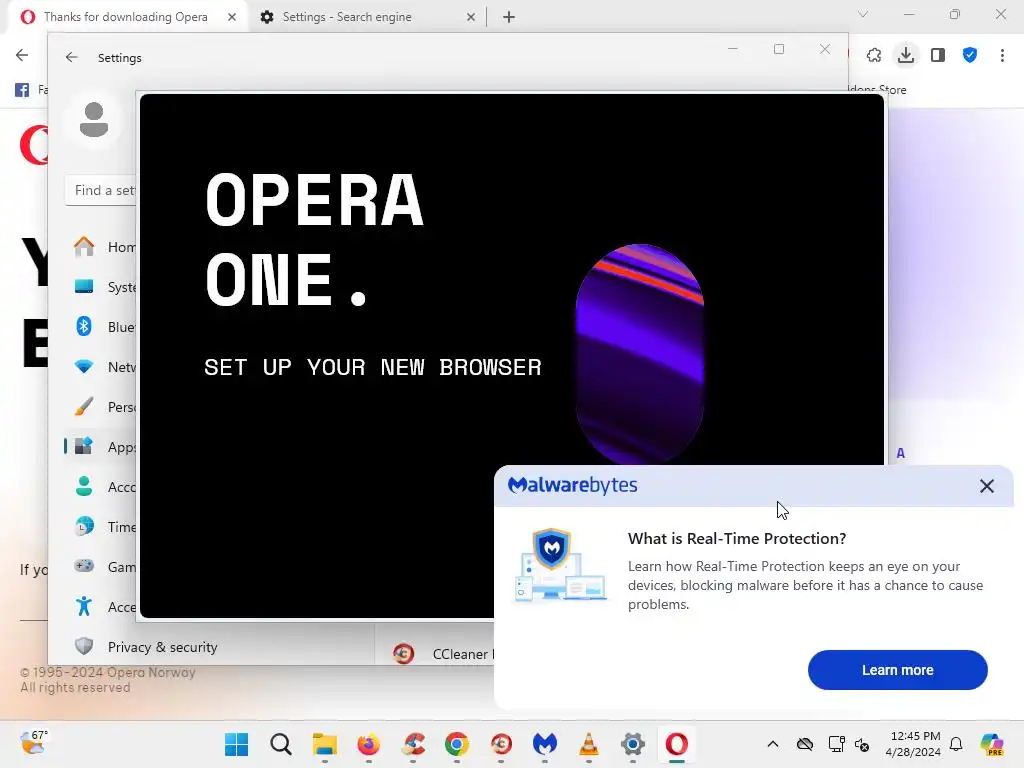Screen dimensions: 1024x768
Task: Open the weather widget on taskbar
Action: point(33,743)
